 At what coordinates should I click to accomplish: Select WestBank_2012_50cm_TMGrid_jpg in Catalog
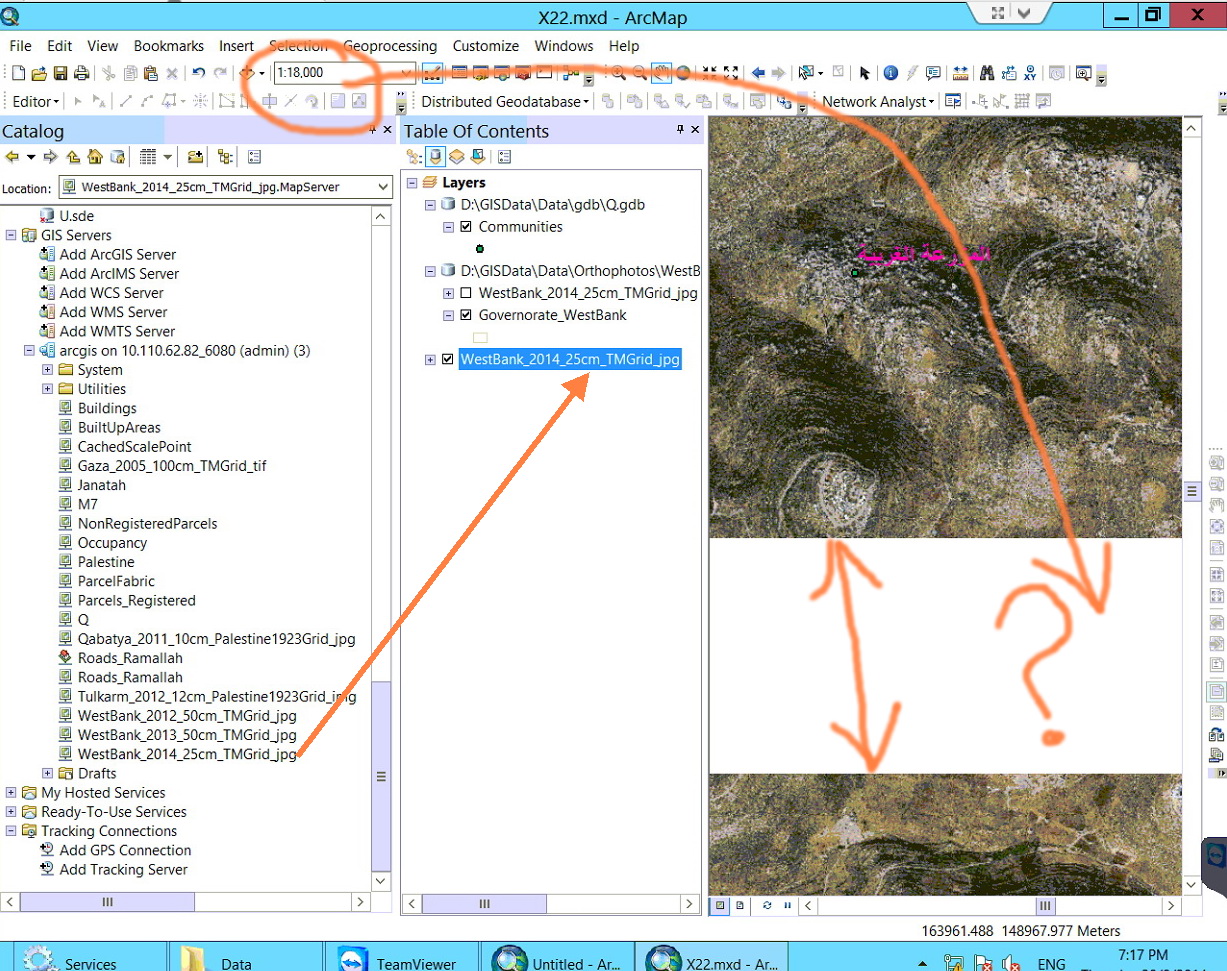(187, 716)
